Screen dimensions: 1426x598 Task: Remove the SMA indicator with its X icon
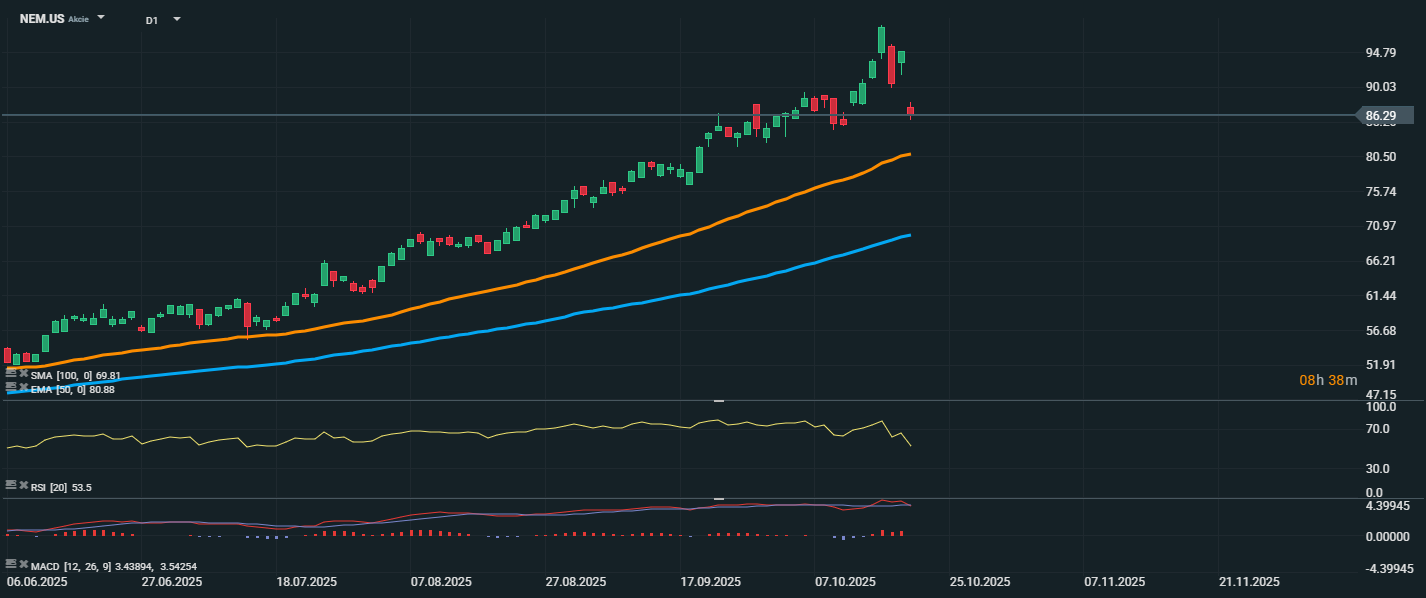point(23,374)
